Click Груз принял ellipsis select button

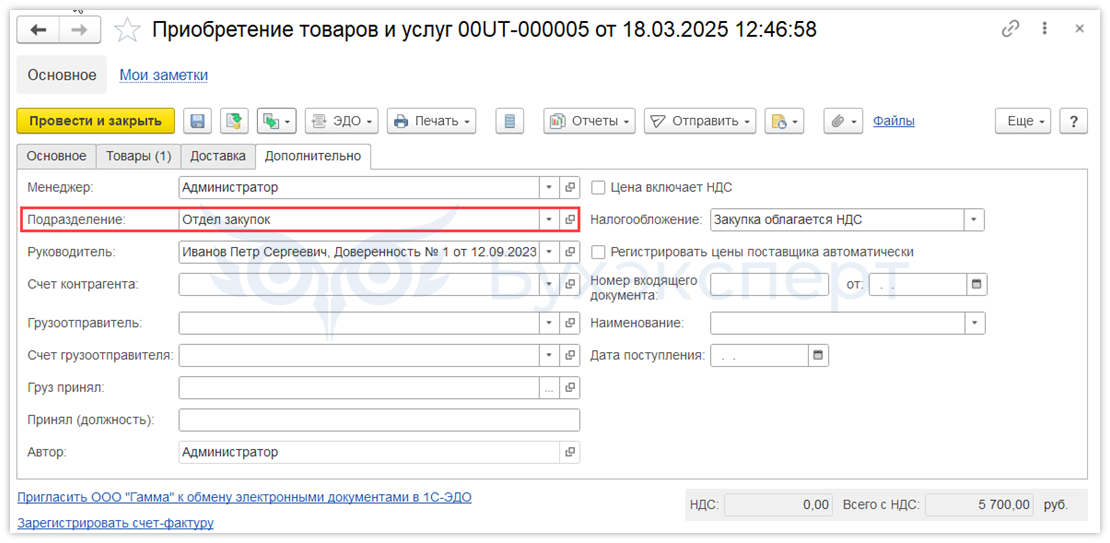(x=549, y=388)
